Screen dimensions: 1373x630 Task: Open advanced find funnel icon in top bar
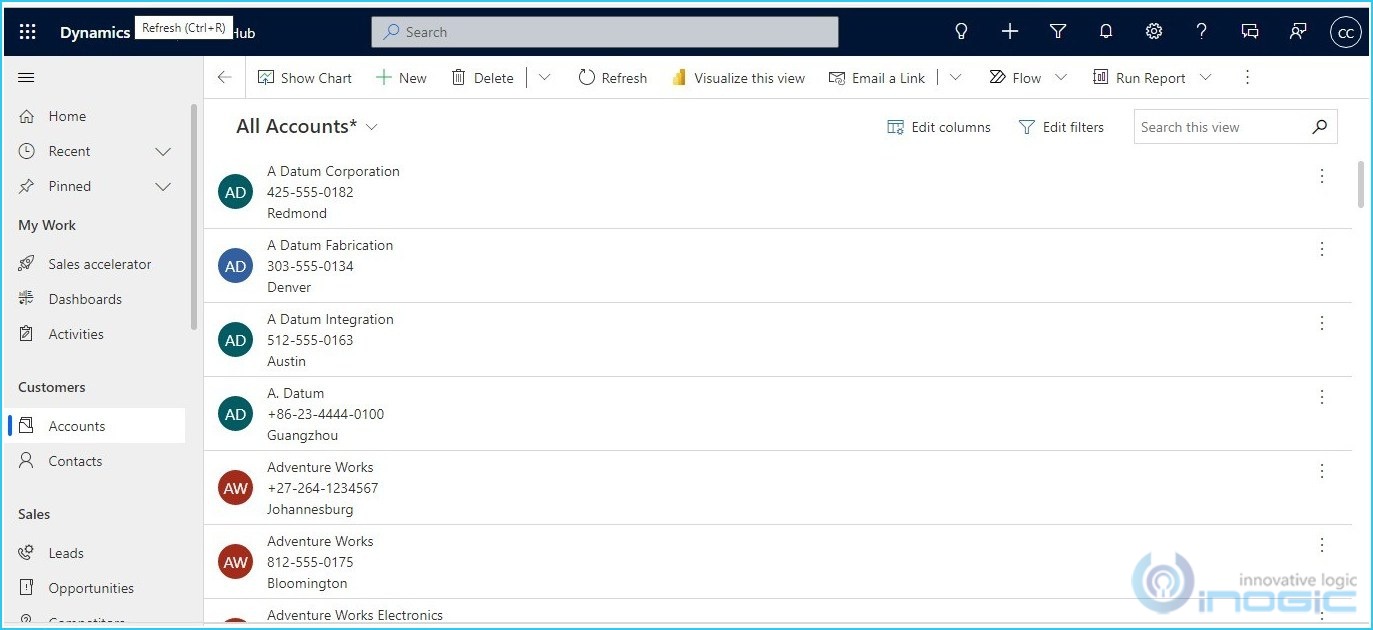tap(1058, 32)
